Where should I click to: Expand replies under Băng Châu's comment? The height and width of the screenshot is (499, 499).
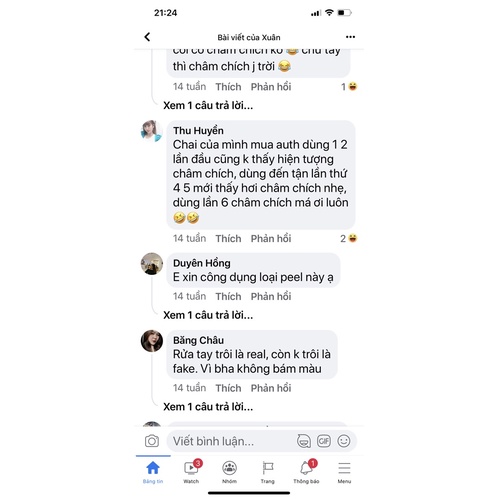(208, 407)
